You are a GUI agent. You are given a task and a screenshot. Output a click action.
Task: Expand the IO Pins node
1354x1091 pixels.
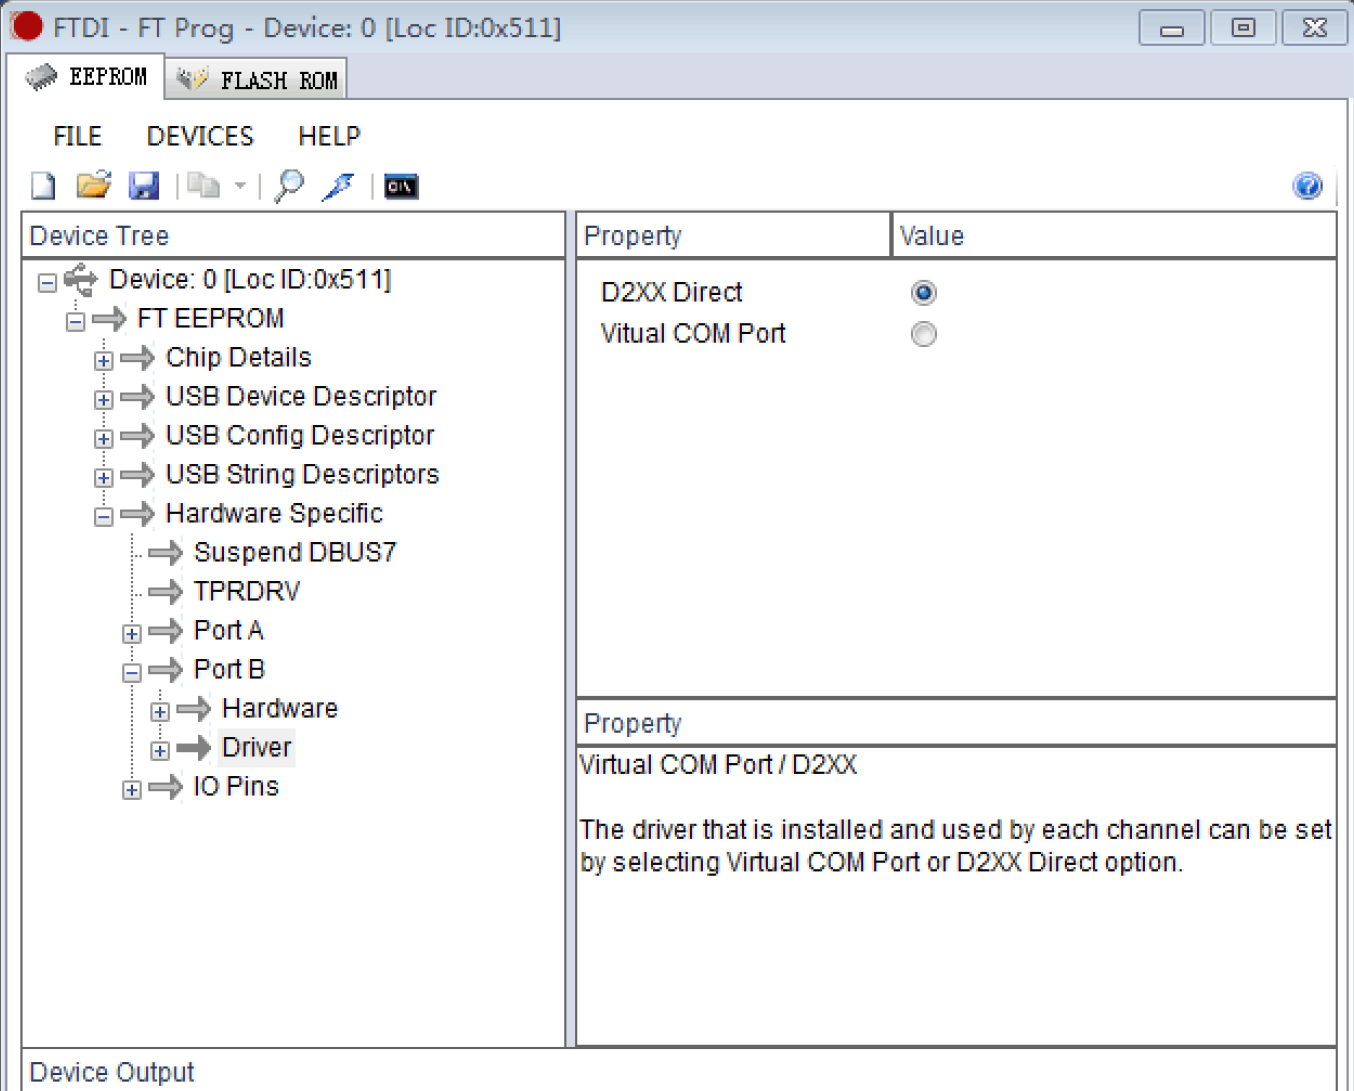pos(131,789)
